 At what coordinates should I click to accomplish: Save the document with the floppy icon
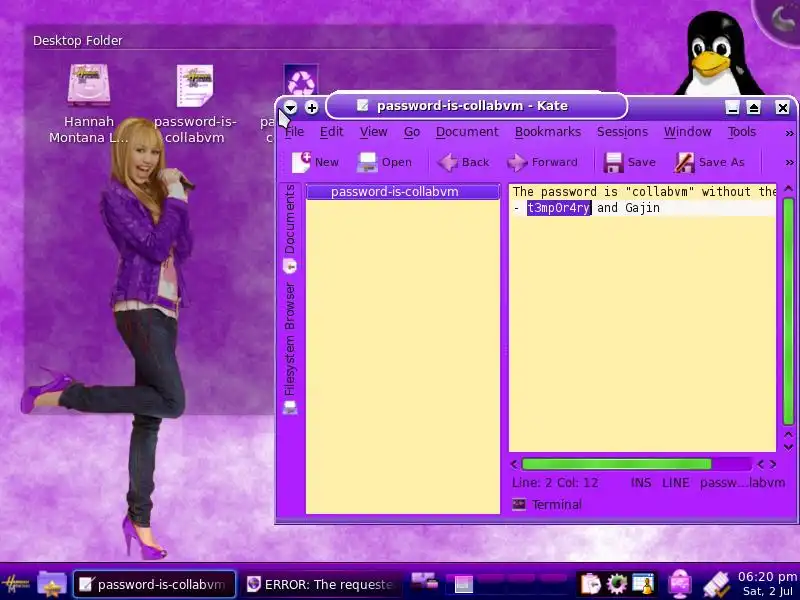coord(613,163)
